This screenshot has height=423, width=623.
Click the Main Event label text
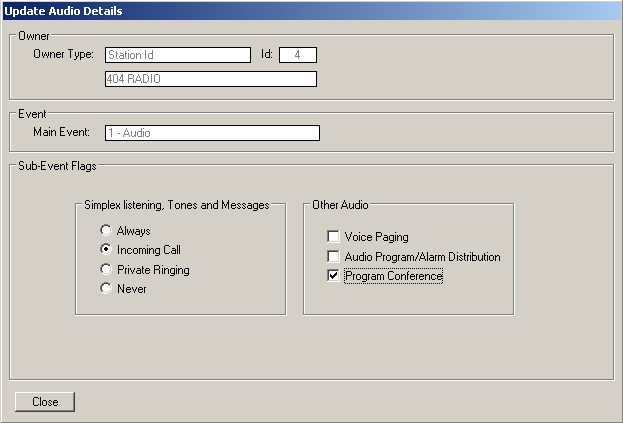[62, 132]
